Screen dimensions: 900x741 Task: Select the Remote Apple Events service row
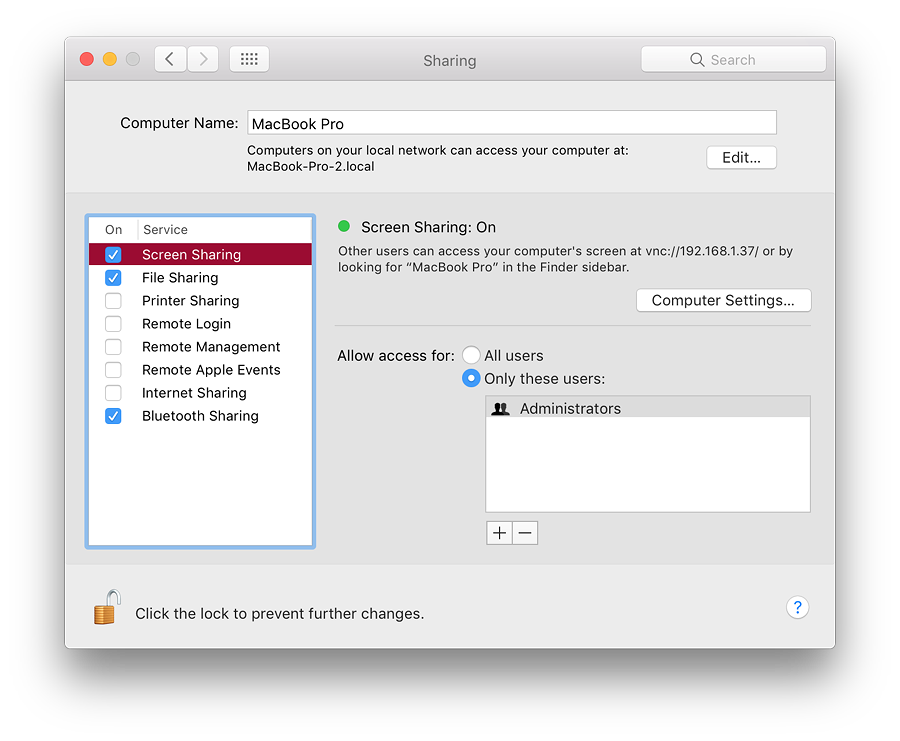200,370
